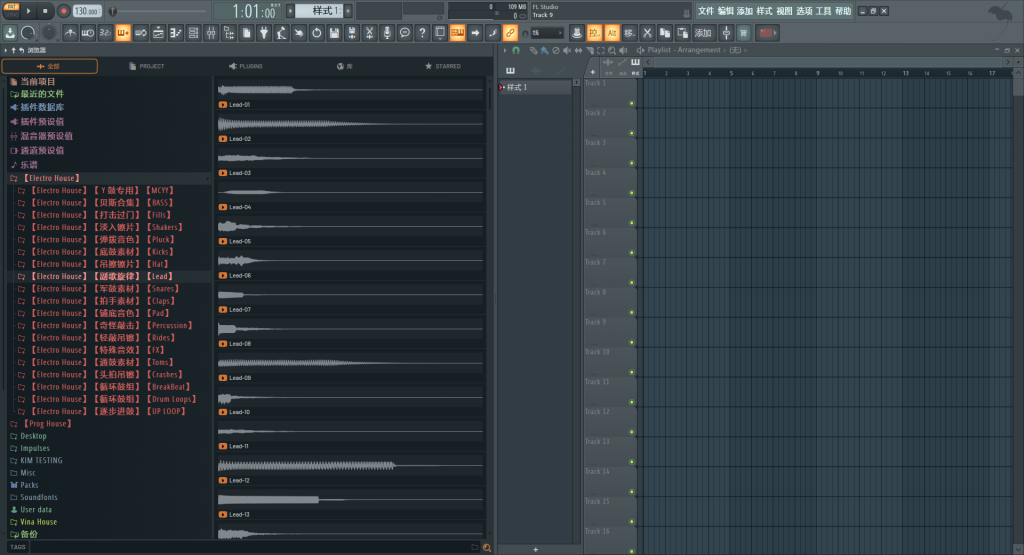Click the microphone one-click recording icon
This screenshot has height=555, width=1024.
click(387, 33)
